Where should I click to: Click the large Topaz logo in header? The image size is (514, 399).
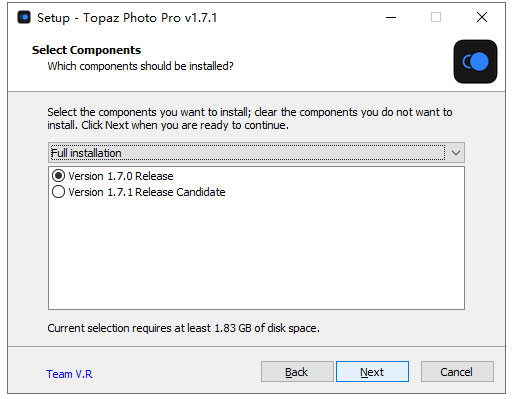pyautogui.click(x=475, y=61)
